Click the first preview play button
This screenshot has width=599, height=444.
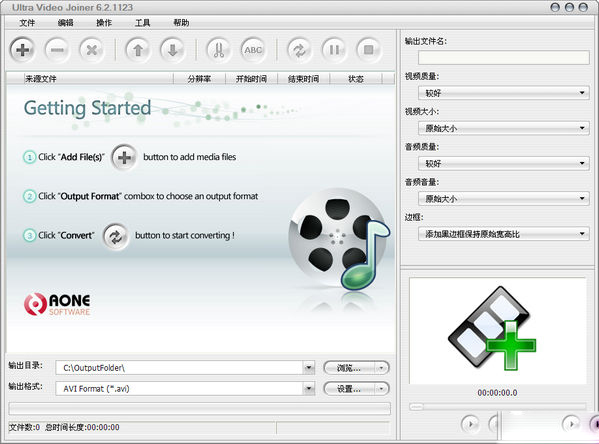pyautogui.click(x=470, y=424)
